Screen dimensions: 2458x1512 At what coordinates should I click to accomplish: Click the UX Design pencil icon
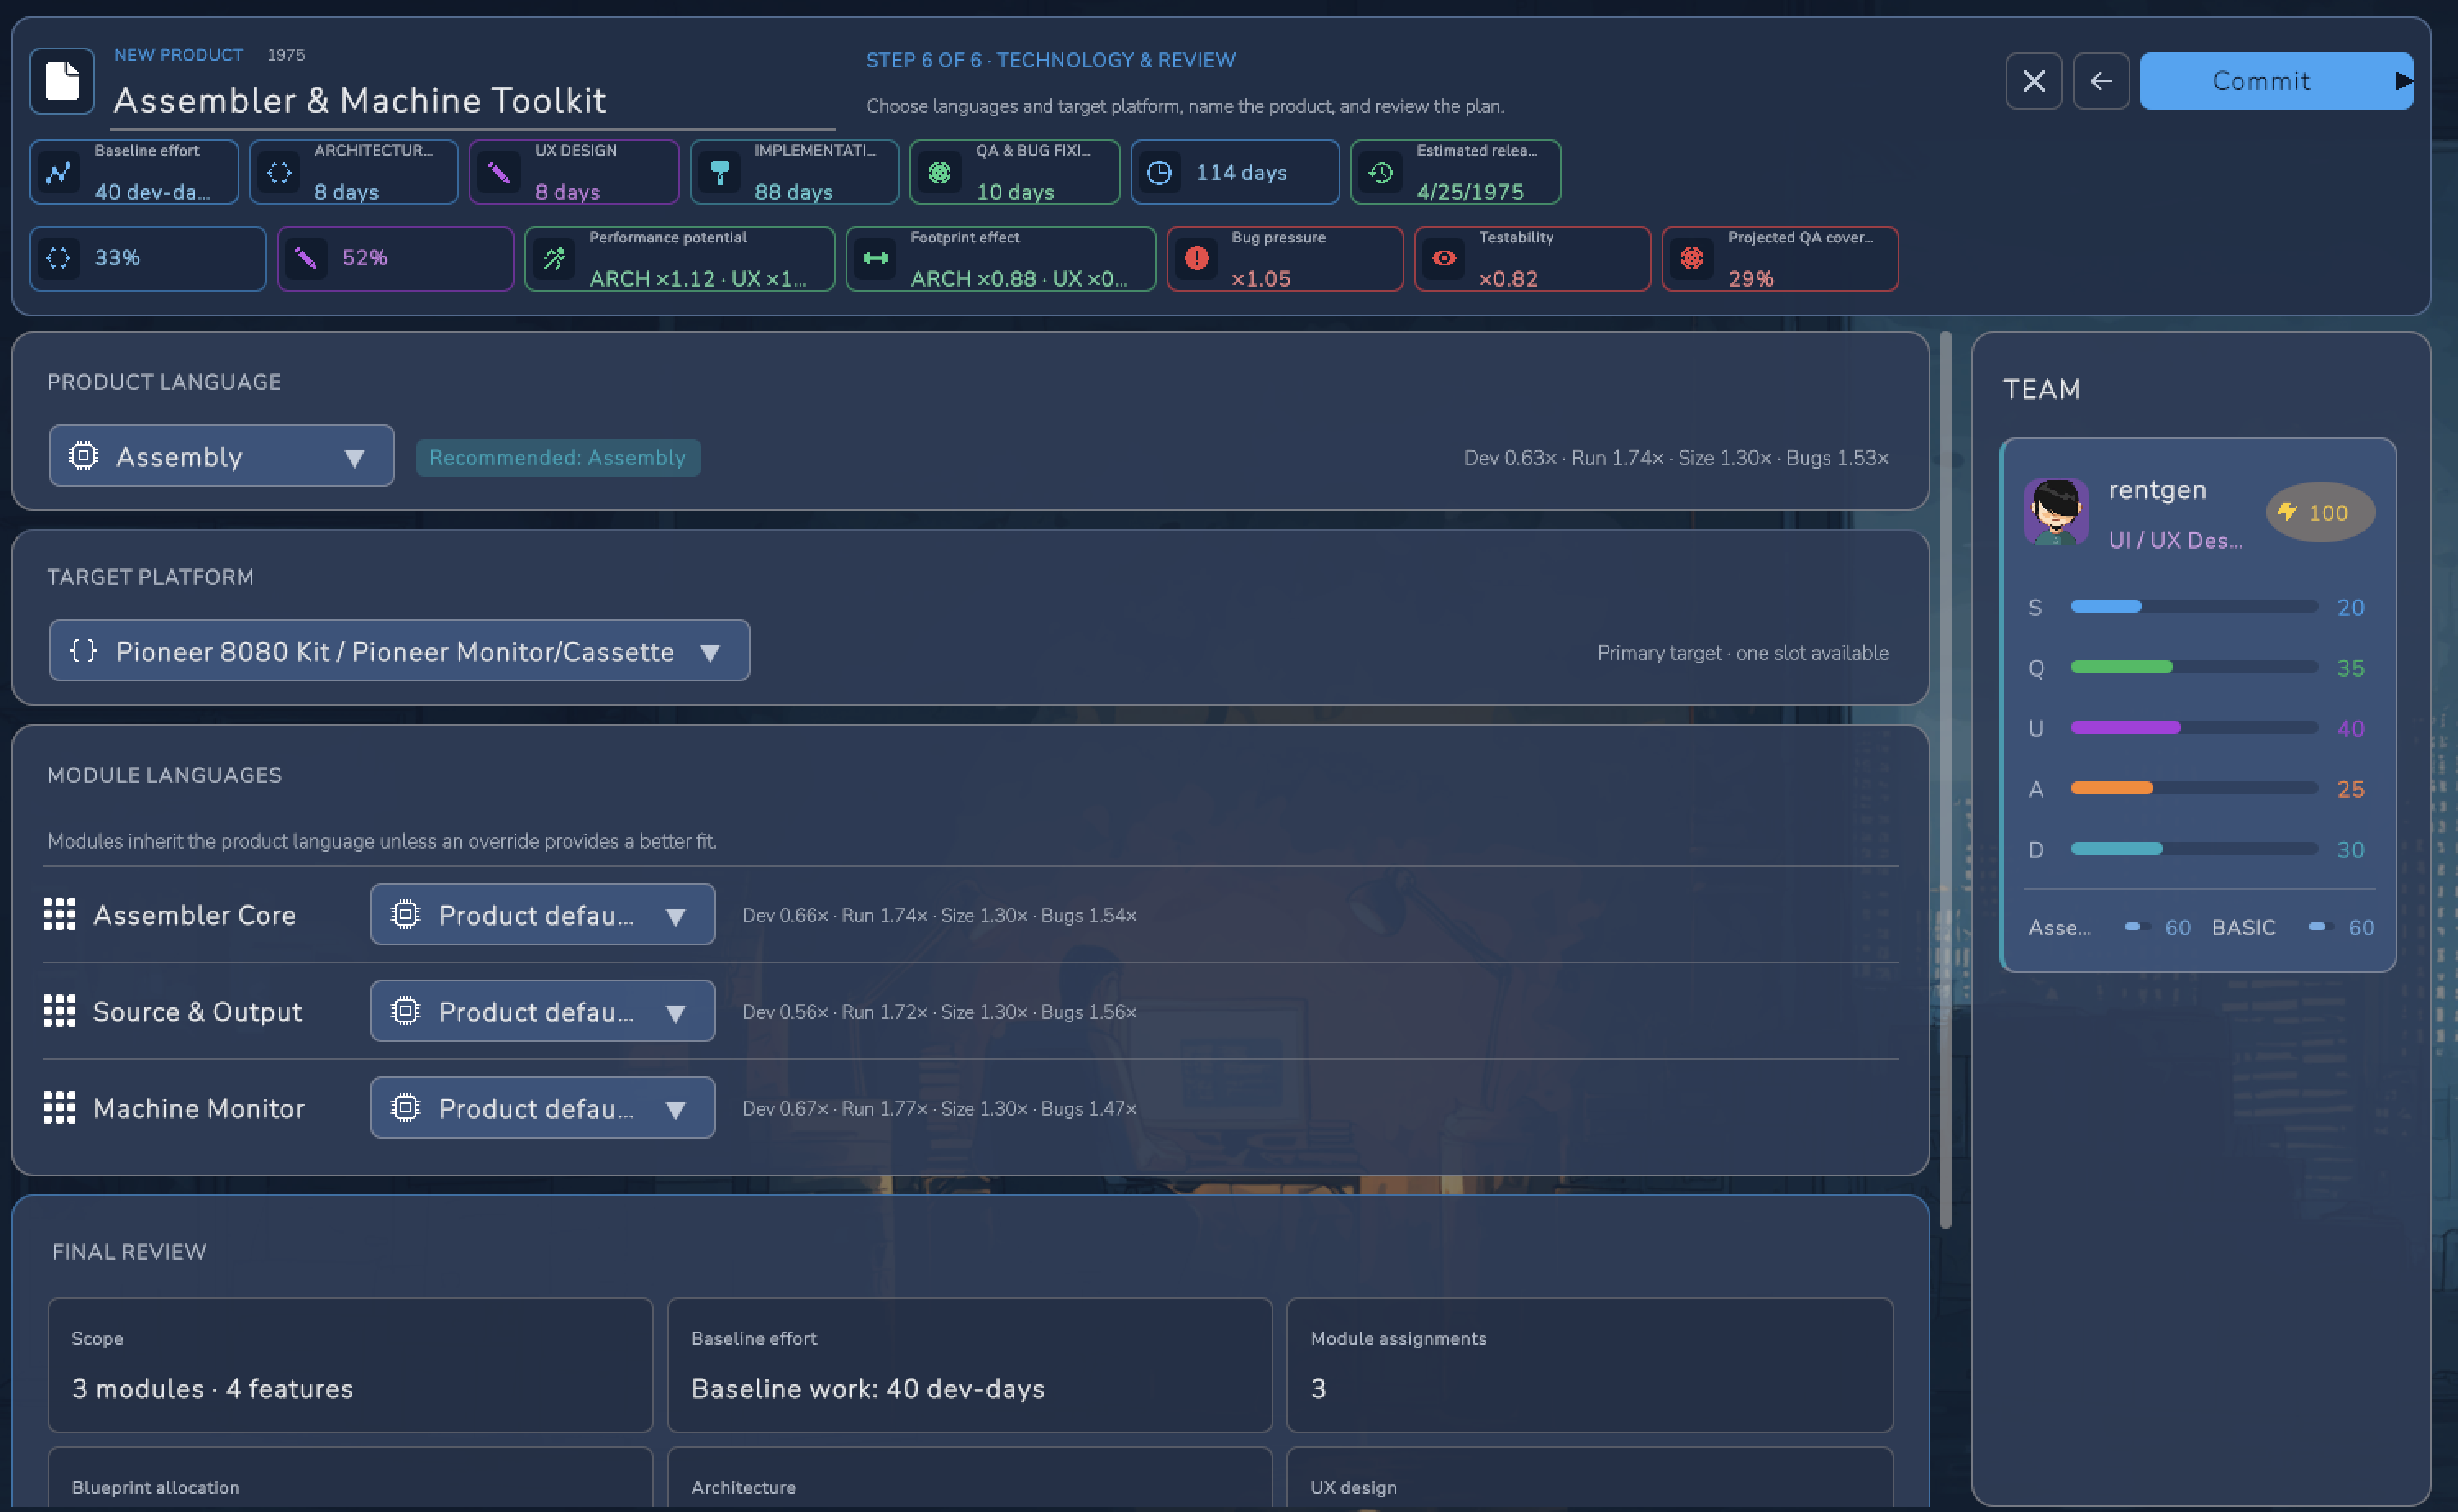pos(499,172)
